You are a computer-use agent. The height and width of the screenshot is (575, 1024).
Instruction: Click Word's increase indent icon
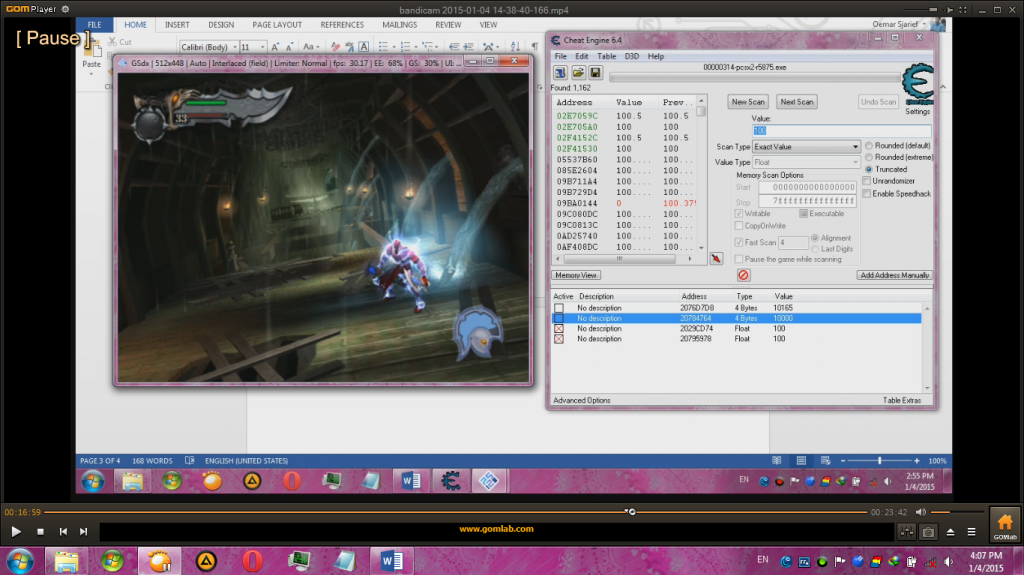click(468, 46)
